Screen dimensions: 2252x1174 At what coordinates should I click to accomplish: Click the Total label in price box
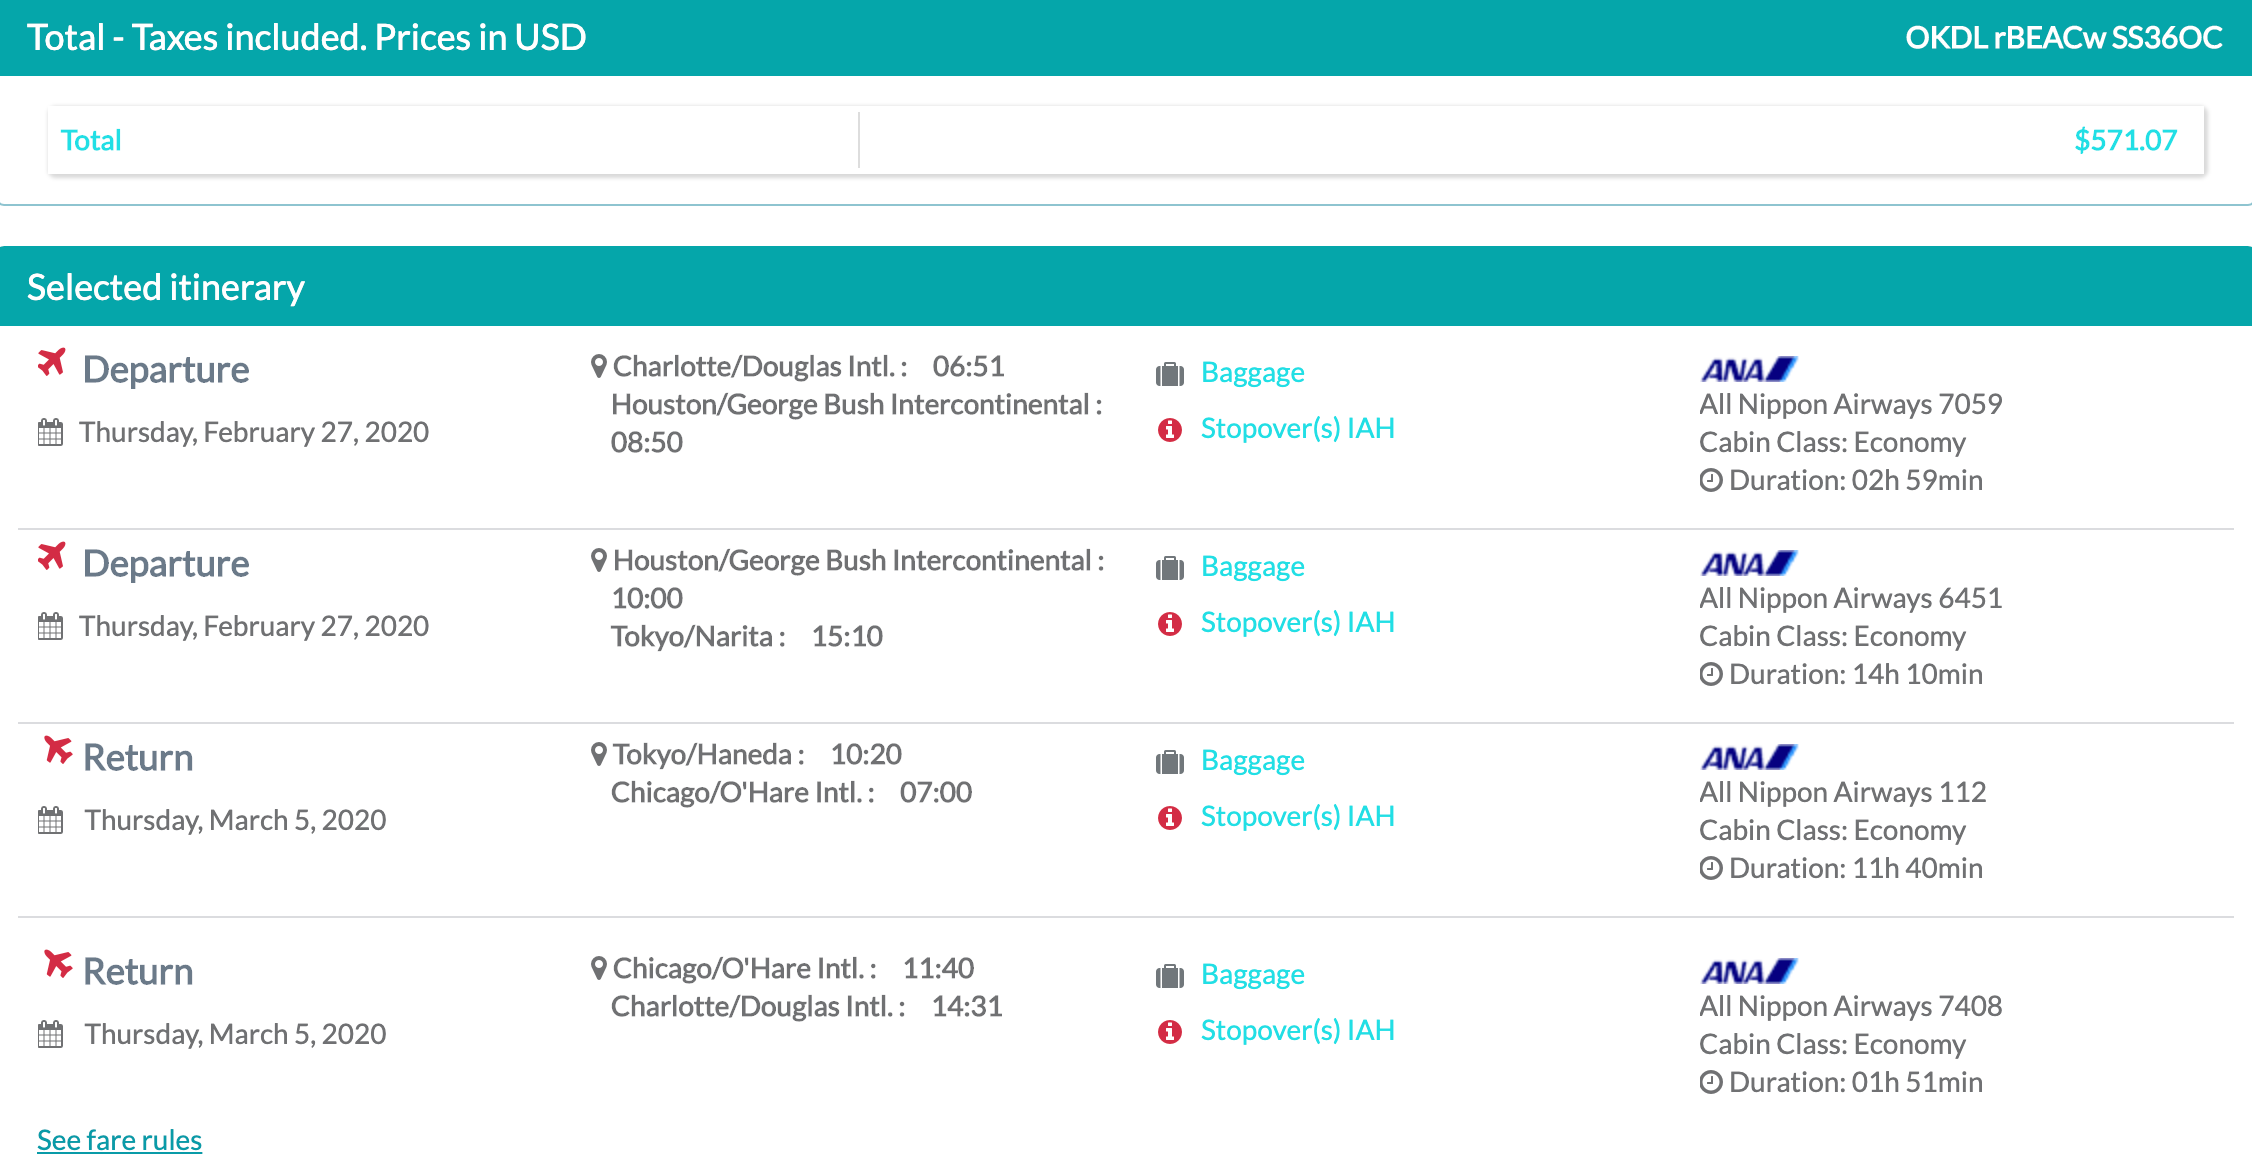(x=91, y=141)
